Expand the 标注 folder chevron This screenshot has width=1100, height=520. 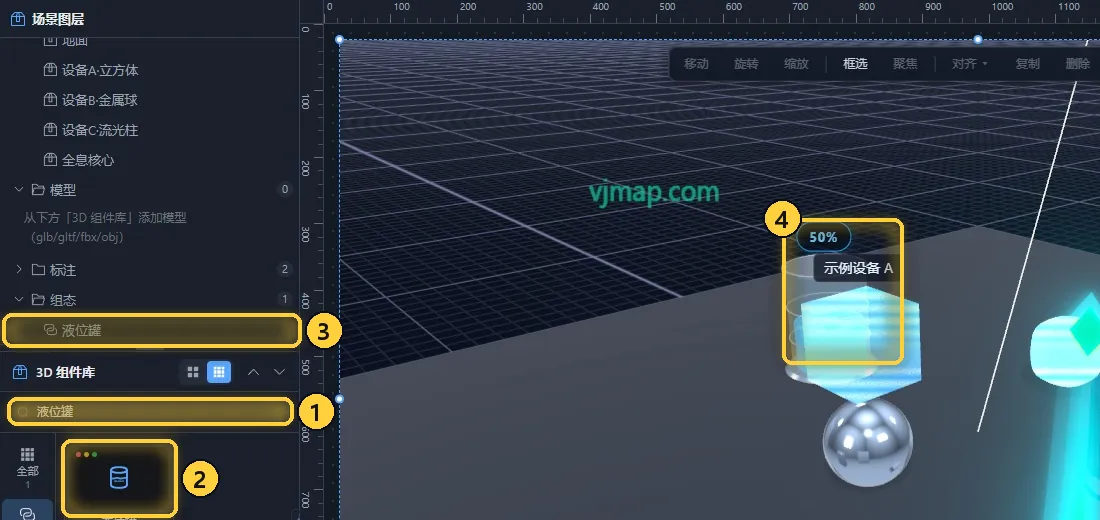tap(19, 269)
